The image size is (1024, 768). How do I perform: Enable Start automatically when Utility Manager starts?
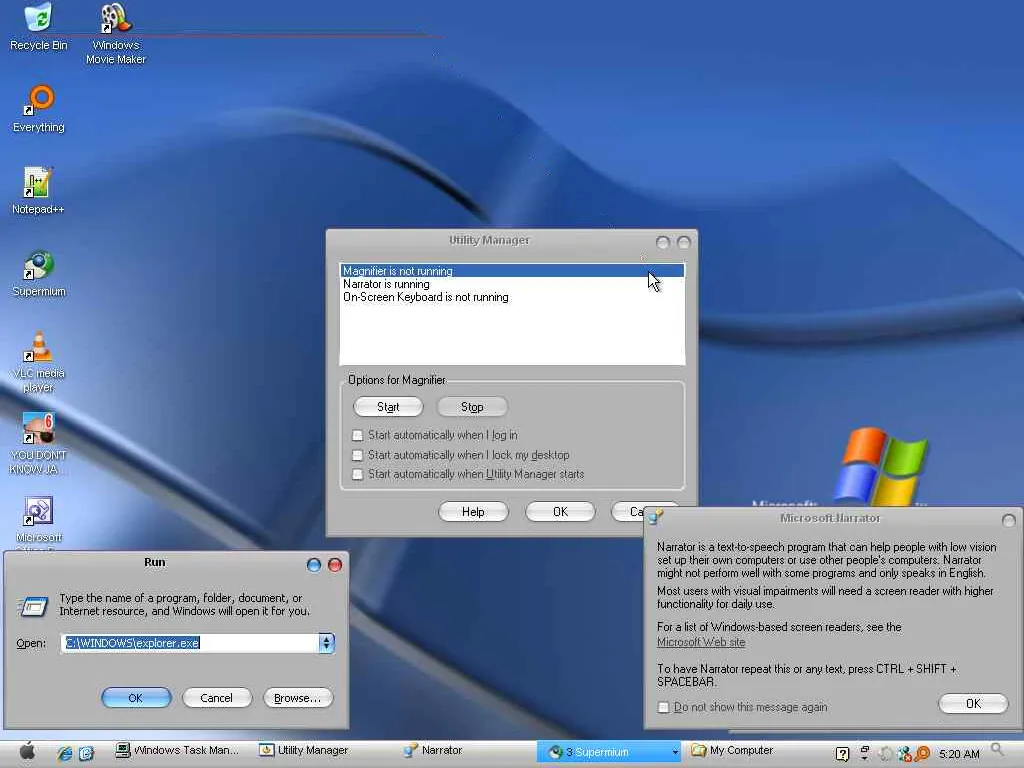click(357, 474)
